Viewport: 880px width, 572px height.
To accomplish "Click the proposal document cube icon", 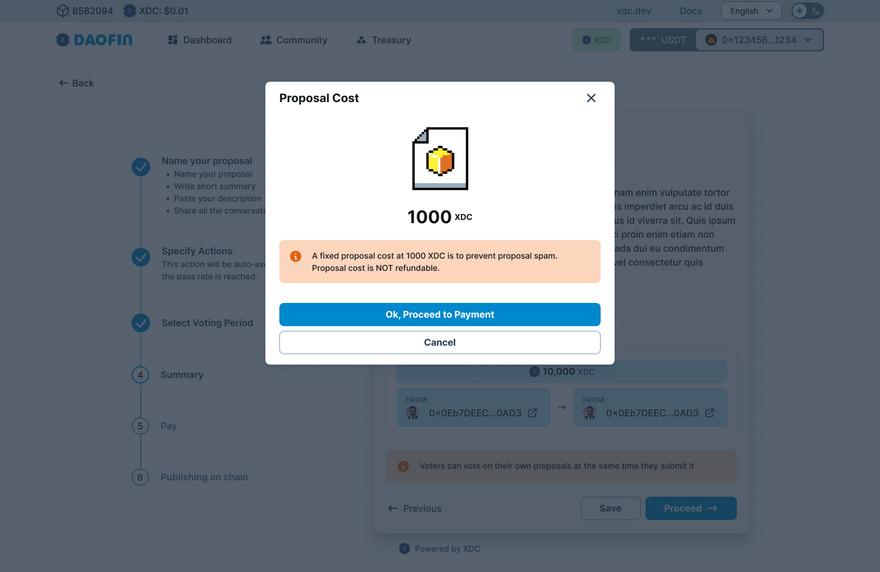I will [440, 158].
